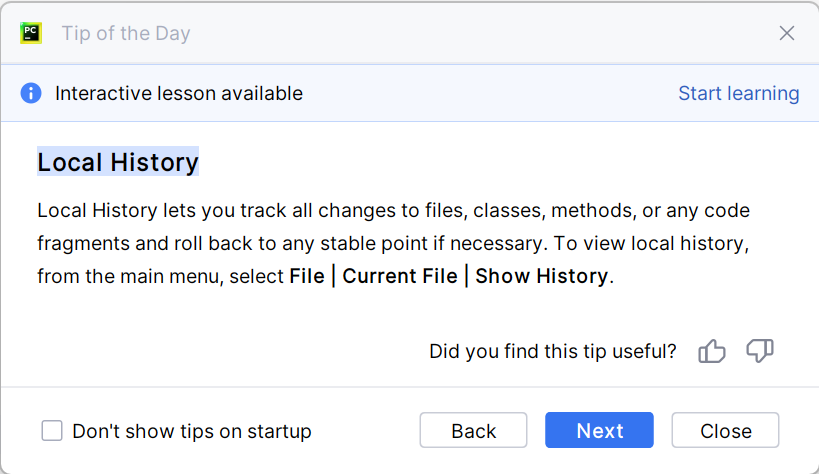This screenshot has height=474, width=819.
Task: Click the bold "Show History" text
Action: pyautogui.click(x=541, y=276)
